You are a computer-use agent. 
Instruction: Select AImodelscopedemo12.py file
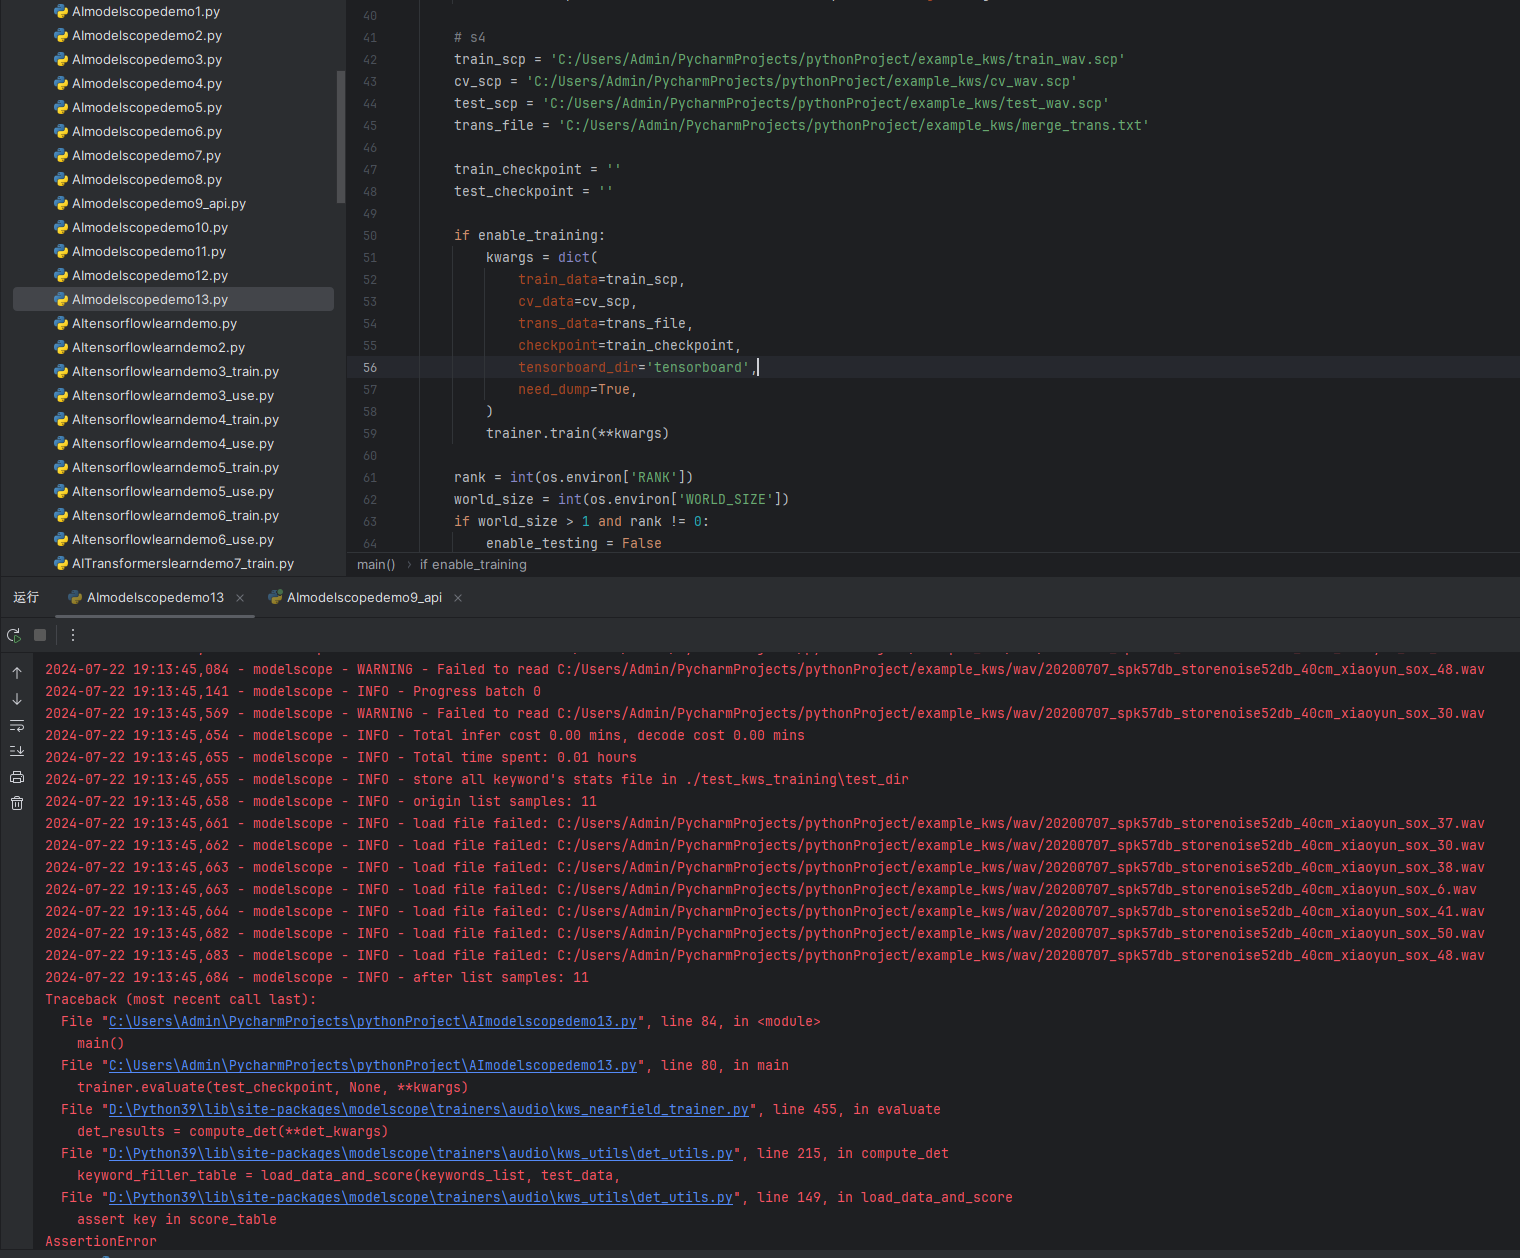pyautogui.click(x=150, y=276)
